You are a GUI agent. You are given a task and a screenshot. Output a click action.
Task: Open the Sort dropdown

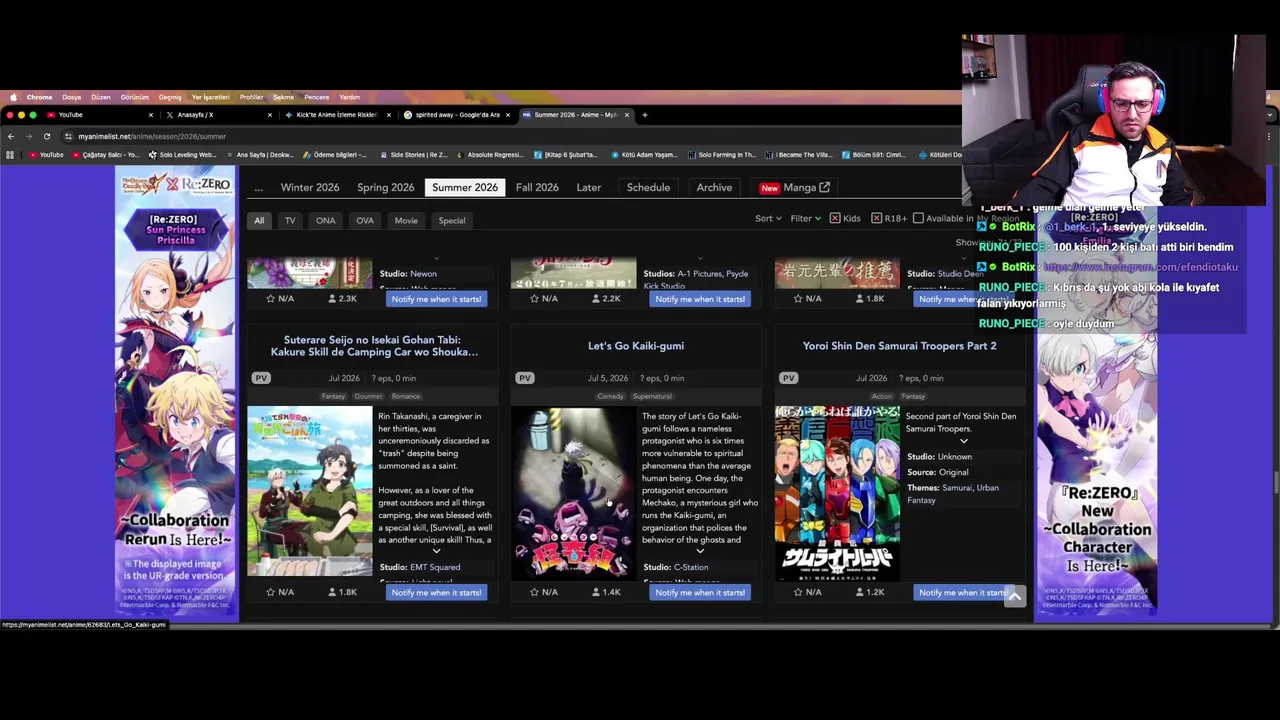pos(768,218)
